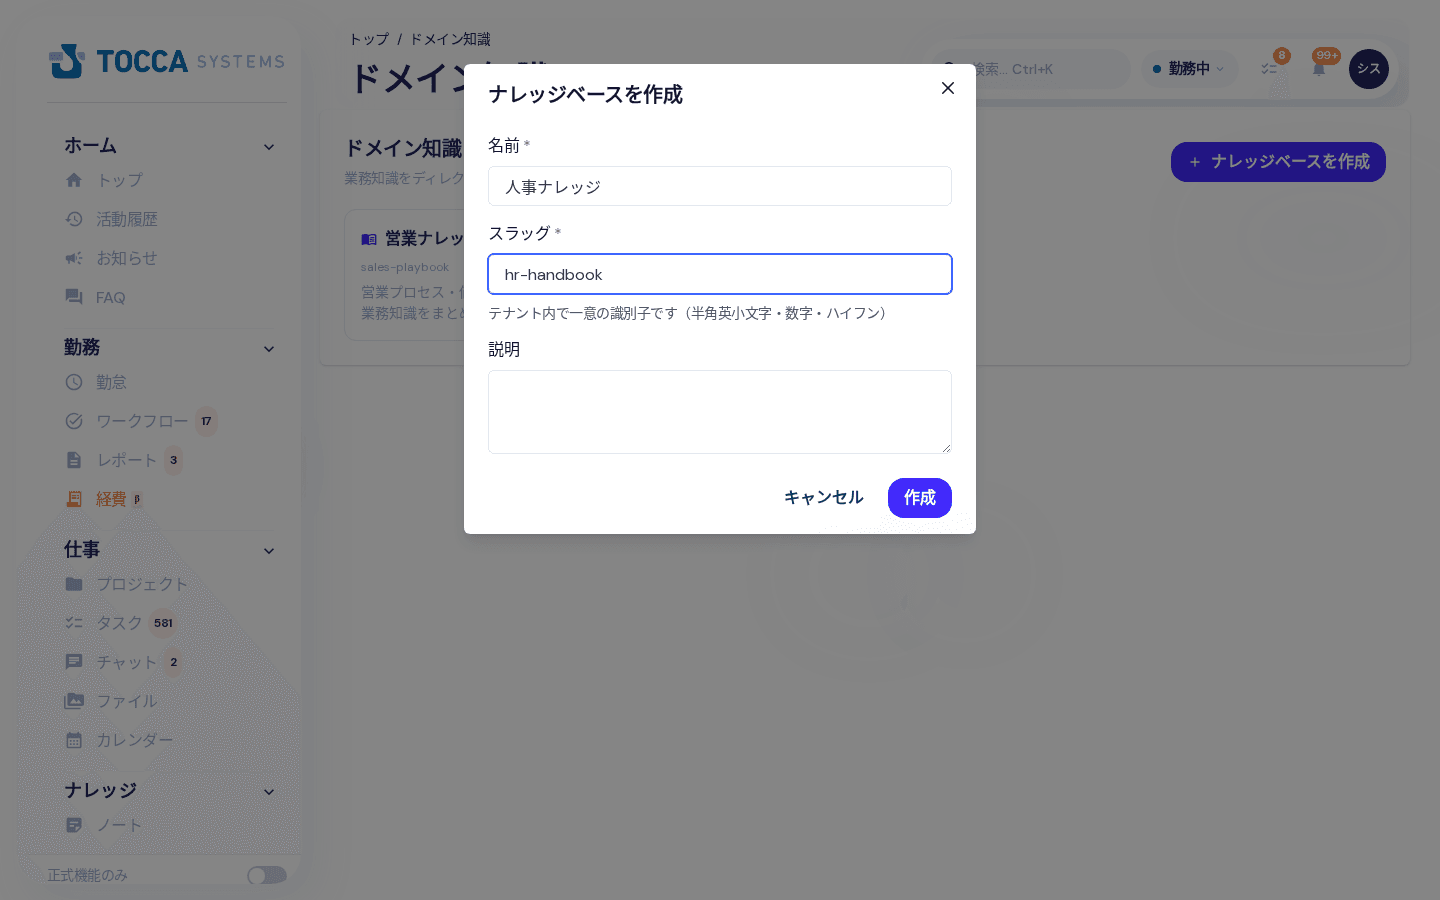Click the 説明 textarea
This screenshot has height=900, width=1440.
[720, 412]
